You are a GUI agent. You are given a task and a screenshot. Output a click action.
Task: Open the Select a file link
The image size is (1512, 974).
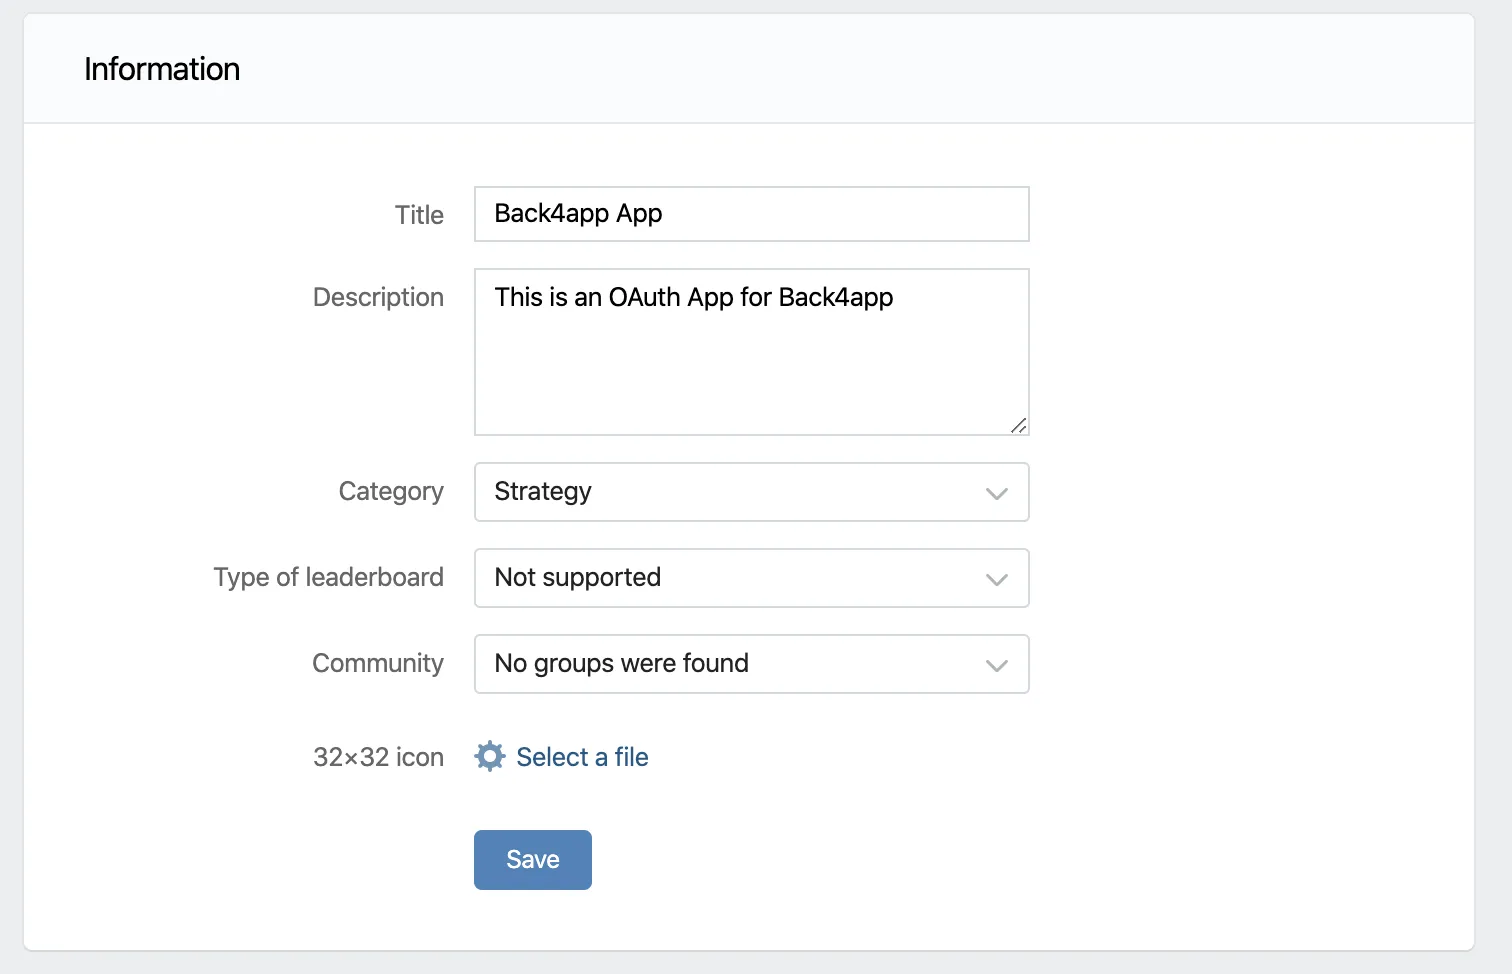point(582,757)
